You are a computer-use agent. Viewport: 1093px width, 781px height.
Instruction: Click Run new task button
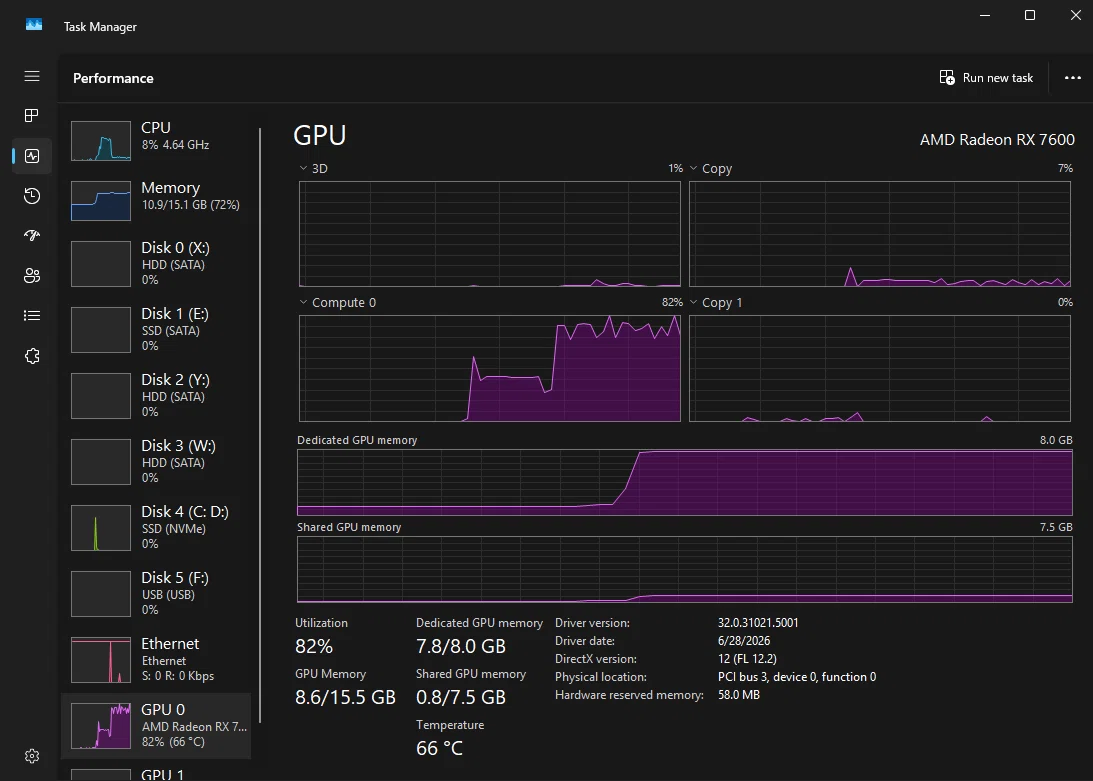tap(986, 77)
